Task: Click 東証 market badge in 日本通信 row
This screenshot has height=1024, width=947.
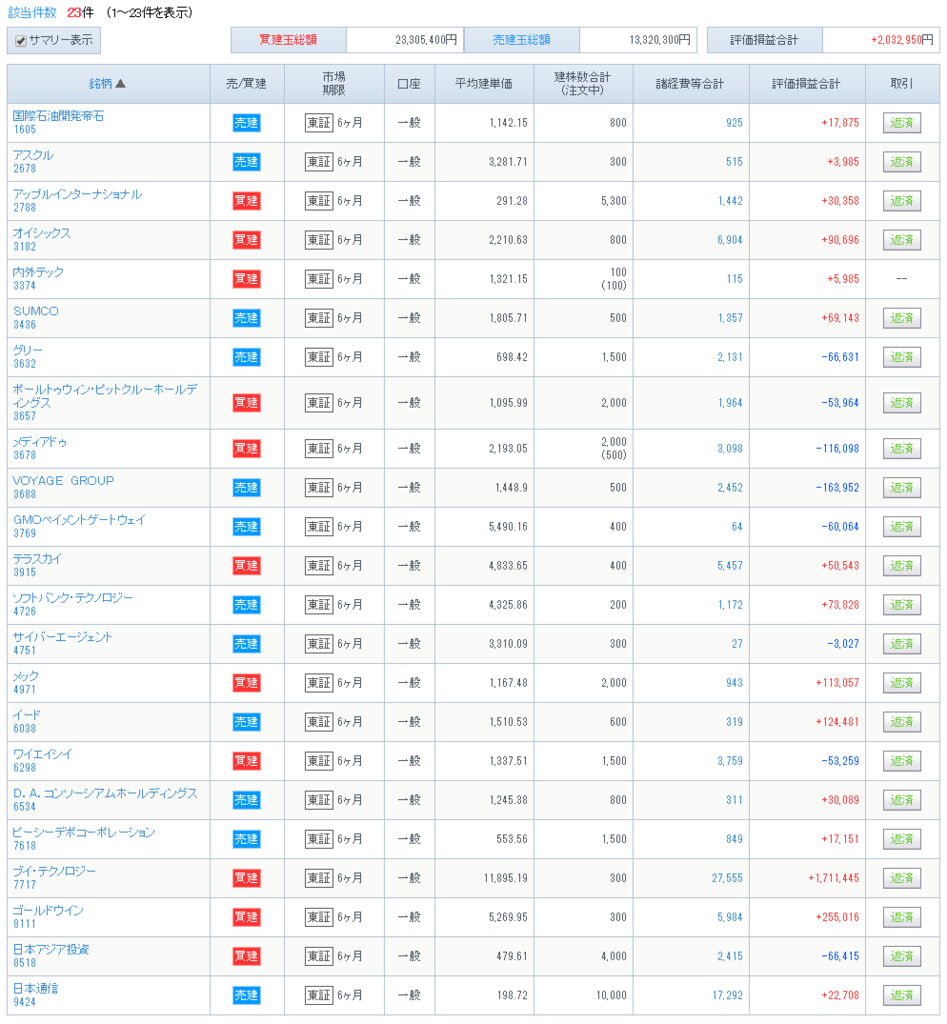Action: 319,995
